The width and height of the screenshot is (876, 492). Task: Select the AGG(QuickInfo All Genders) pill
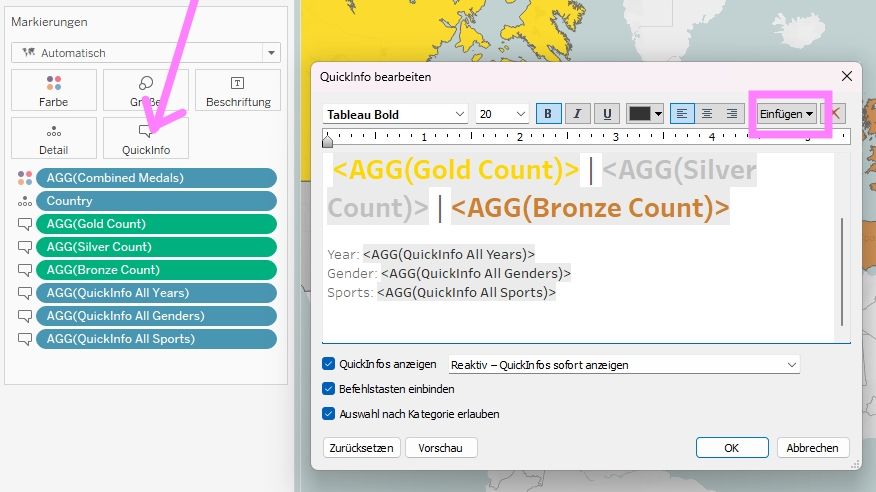pyautogui.click(x=156, y=316)
